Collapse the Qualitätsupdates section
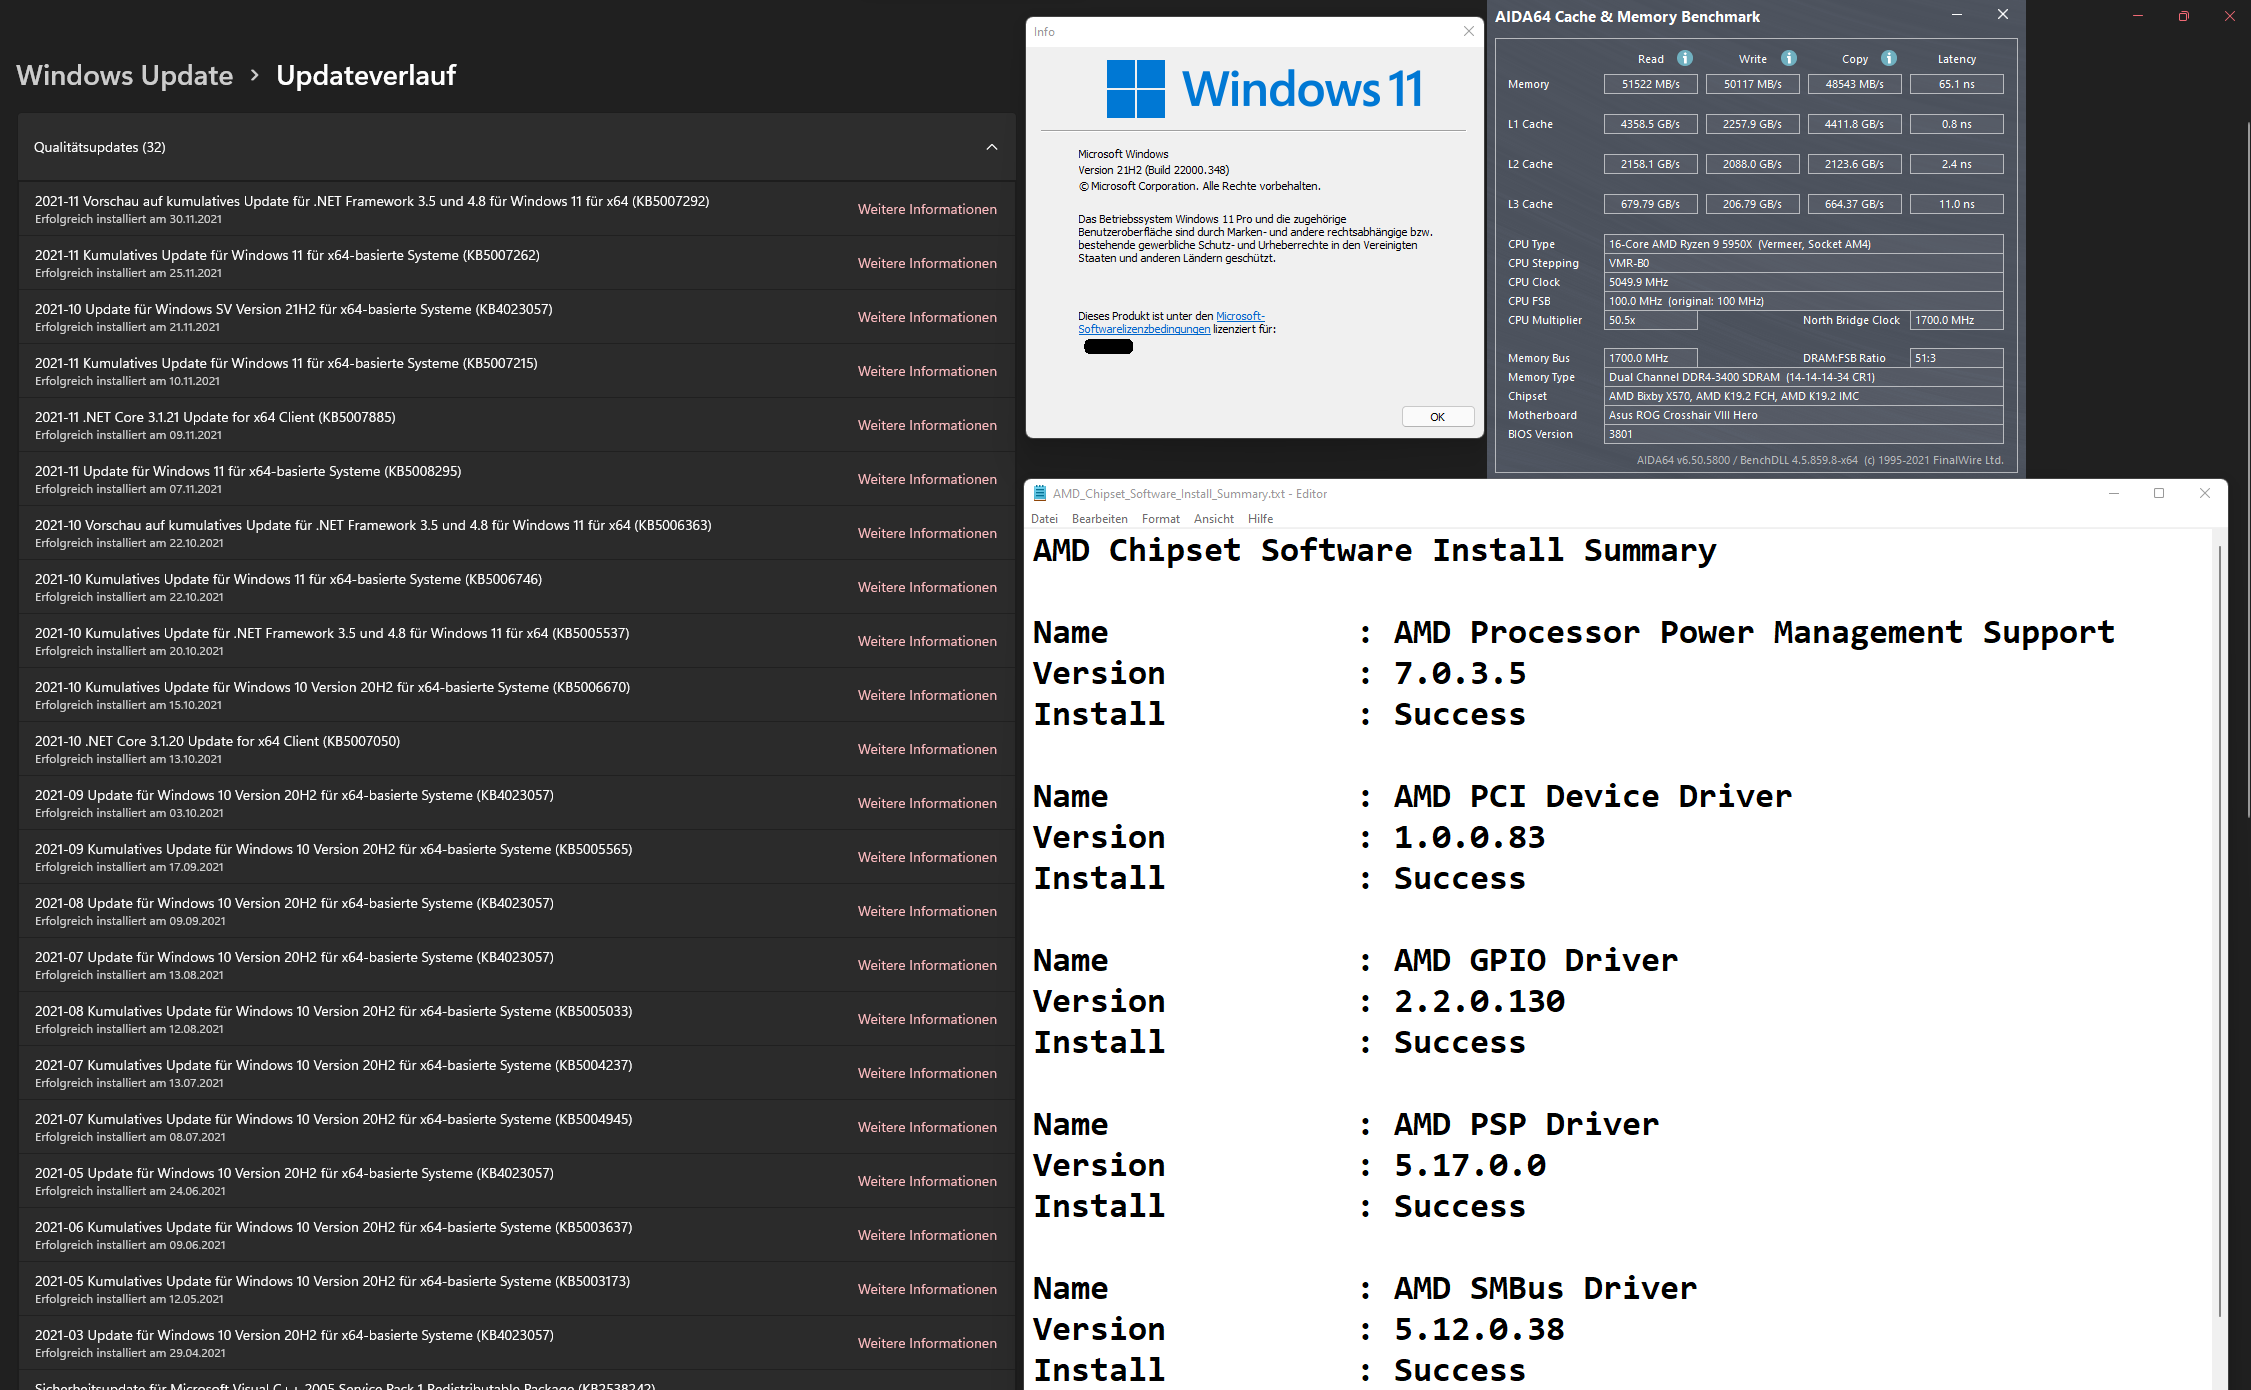Image resolution: width=2251 pixels, height=1390 pixels. click(x=991, y=147)
